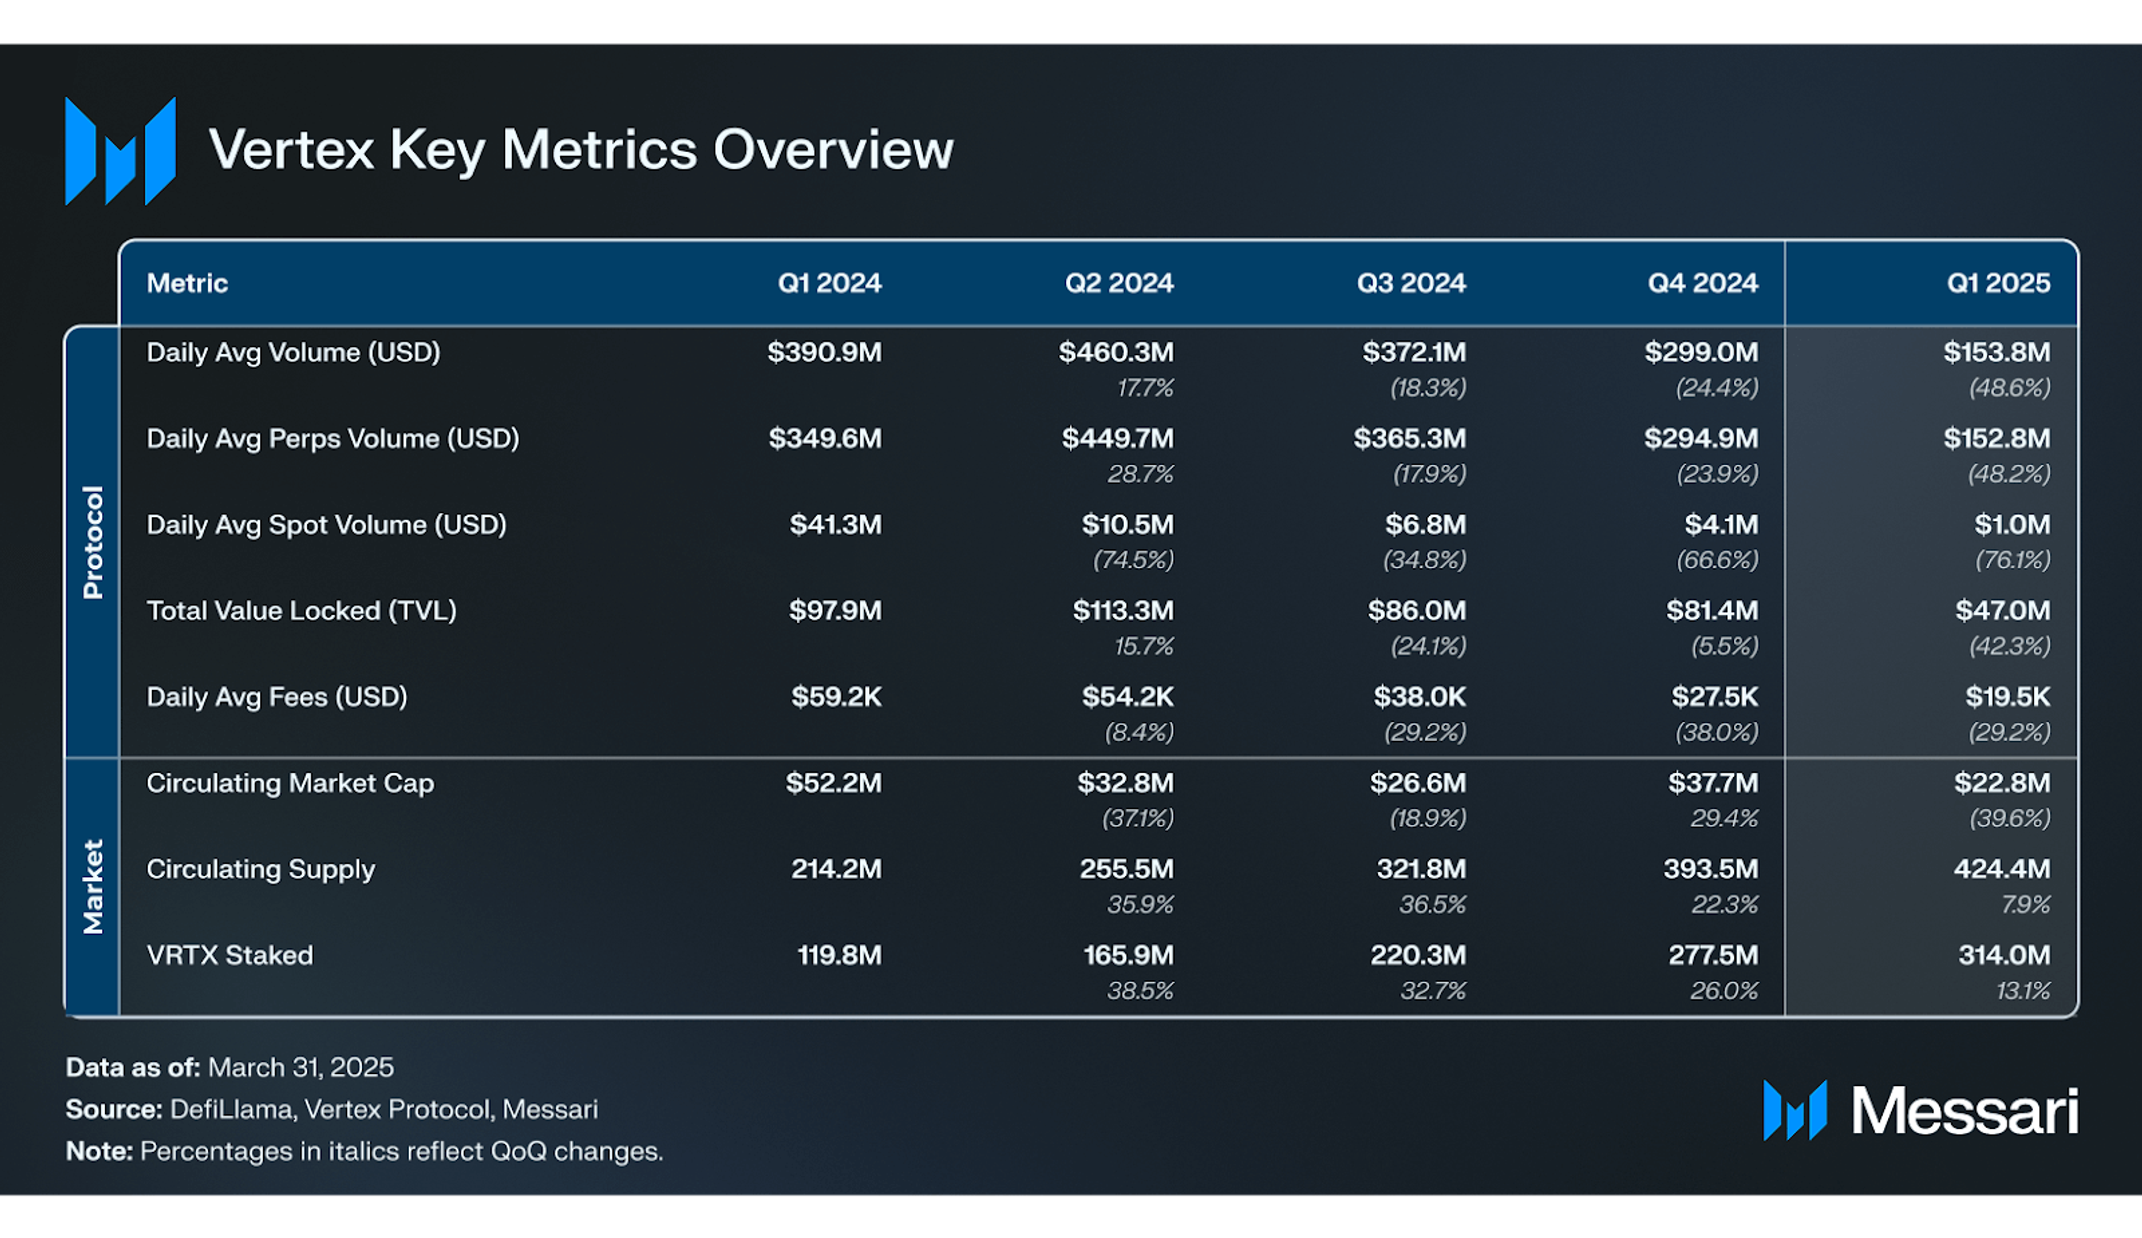Select the $365.3M perps volume cell
Screen dimensions: 2142x1238
pyautogui.click(x=1410, y=438)
